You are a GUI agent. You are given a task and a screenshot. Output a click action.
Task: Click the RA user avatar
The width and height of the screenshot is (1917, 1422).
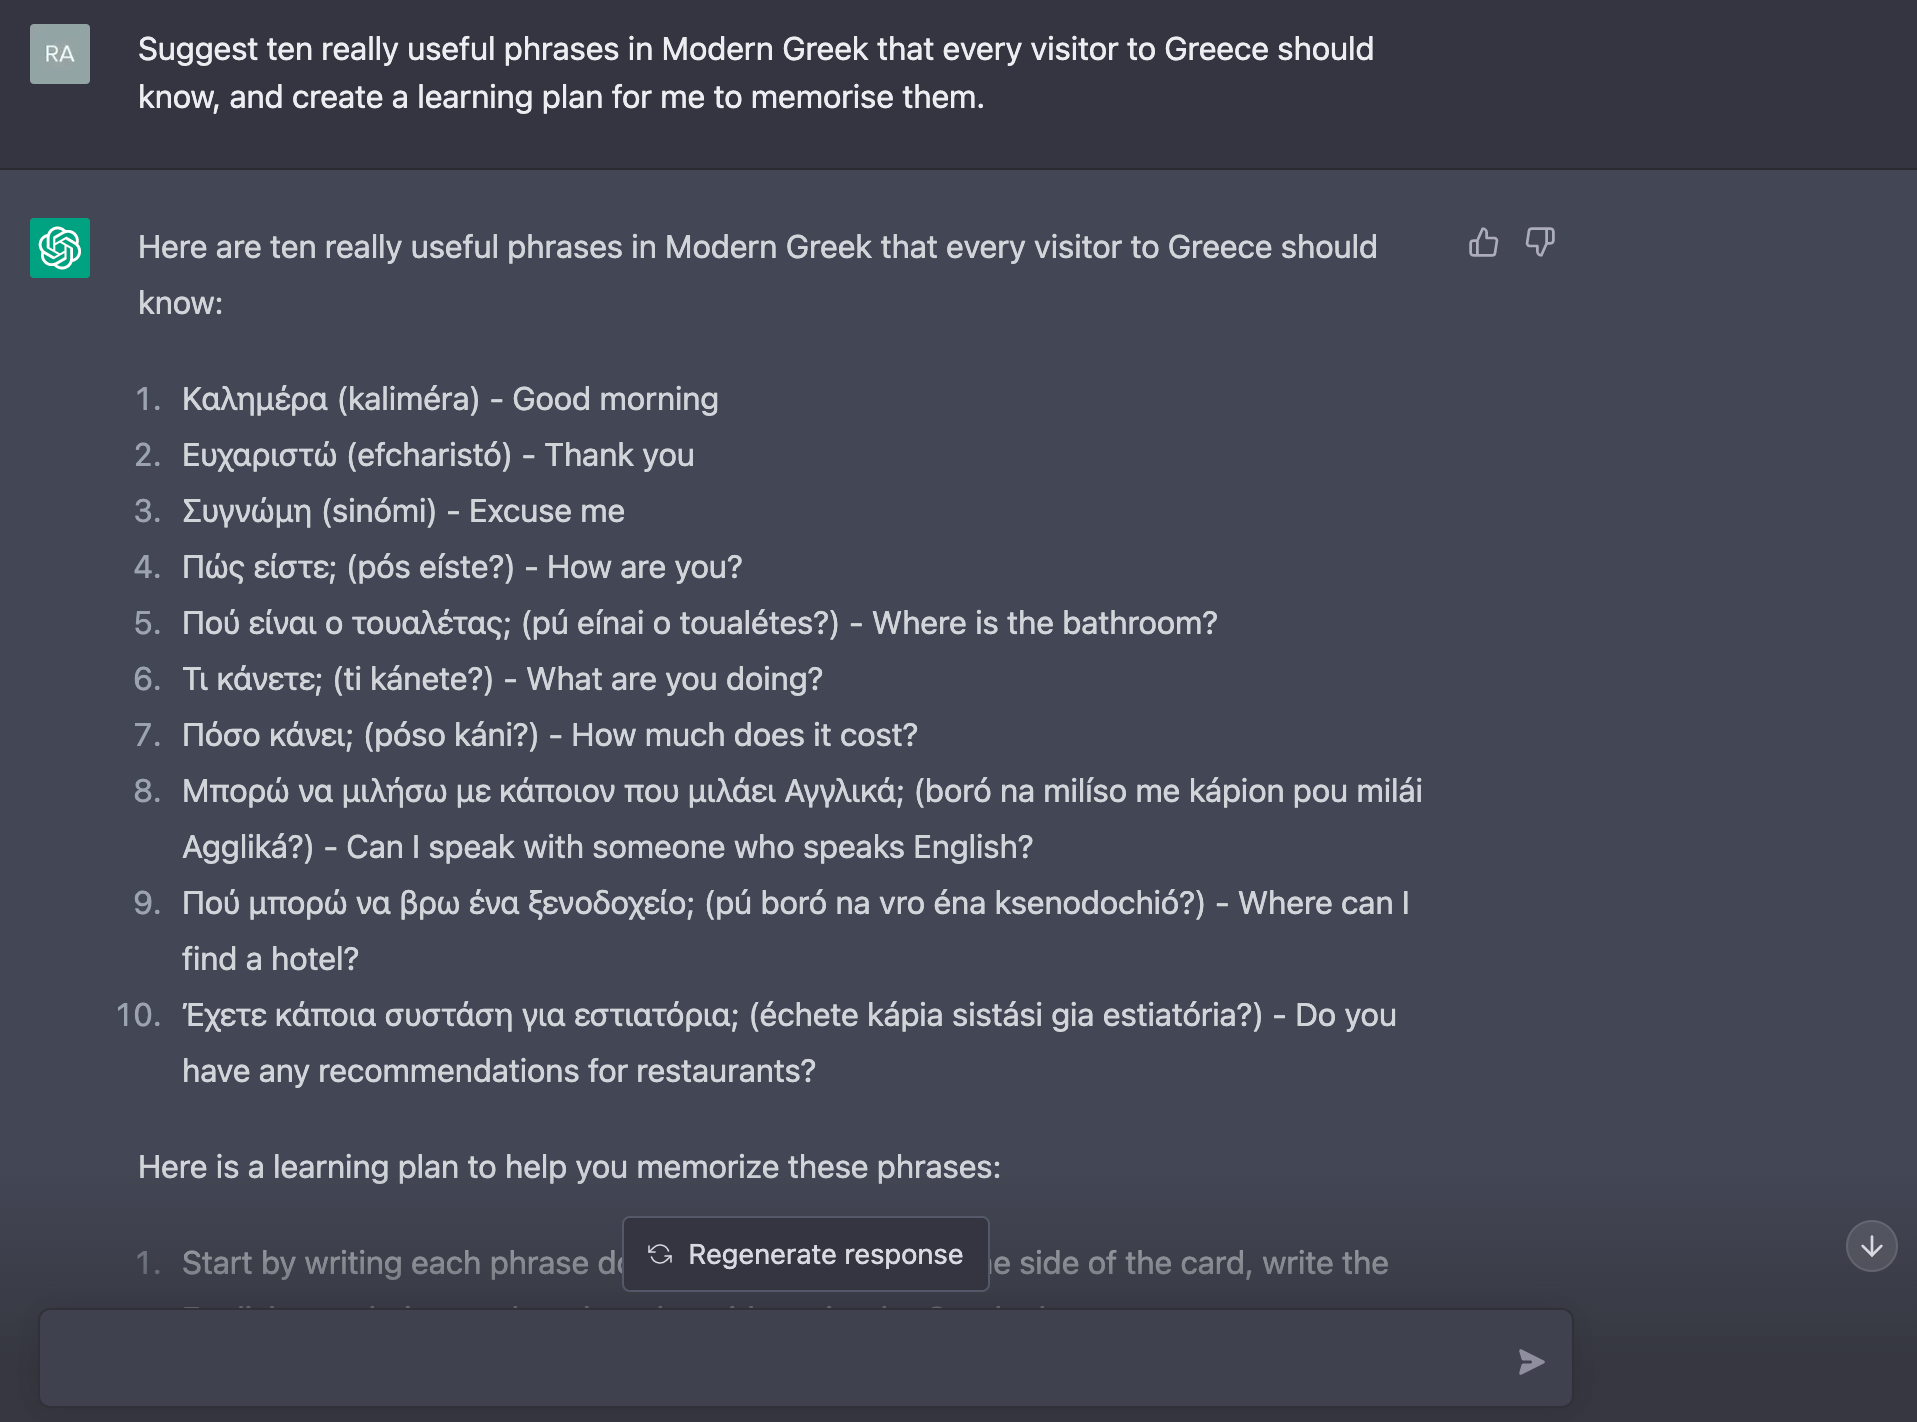[x=59, y=54]
